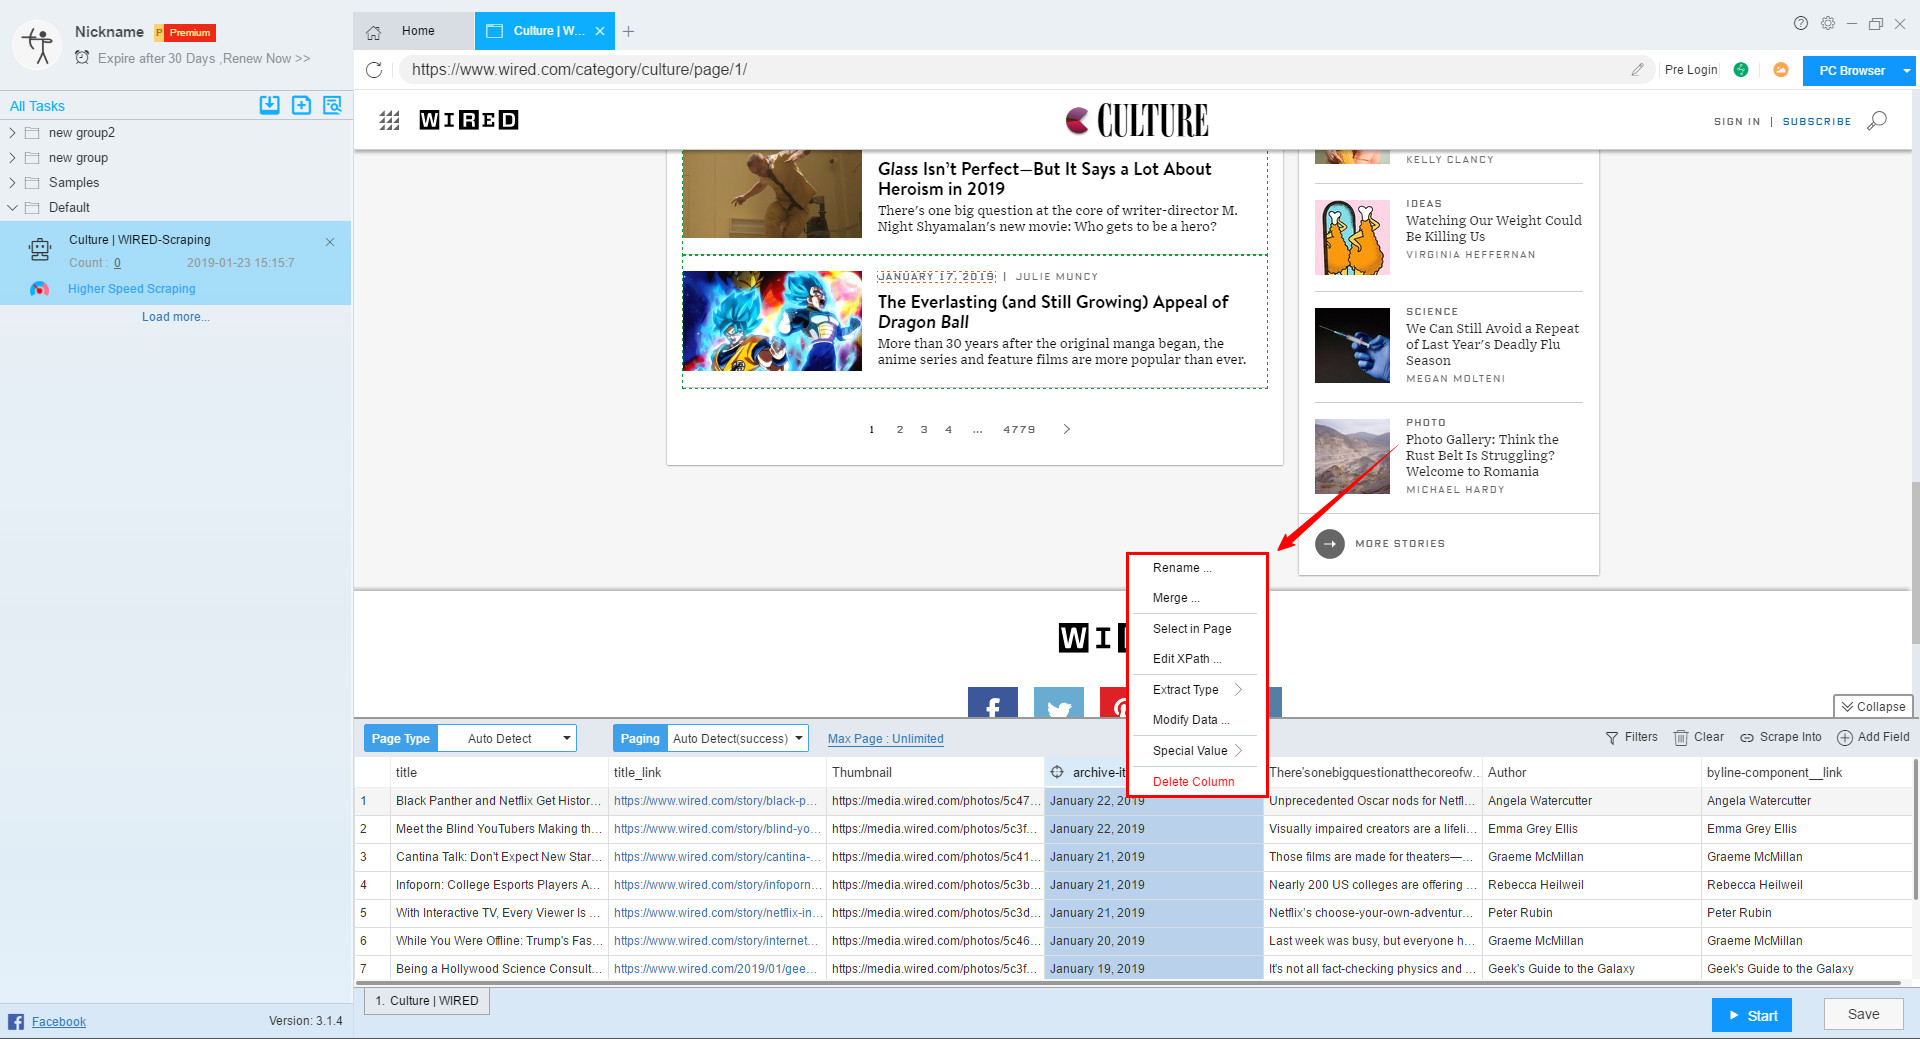Image resolution: width=1920 pixels, height=1039 pixels.
Task: Click the next page arrow in pagination
Action: point(1067,429)
